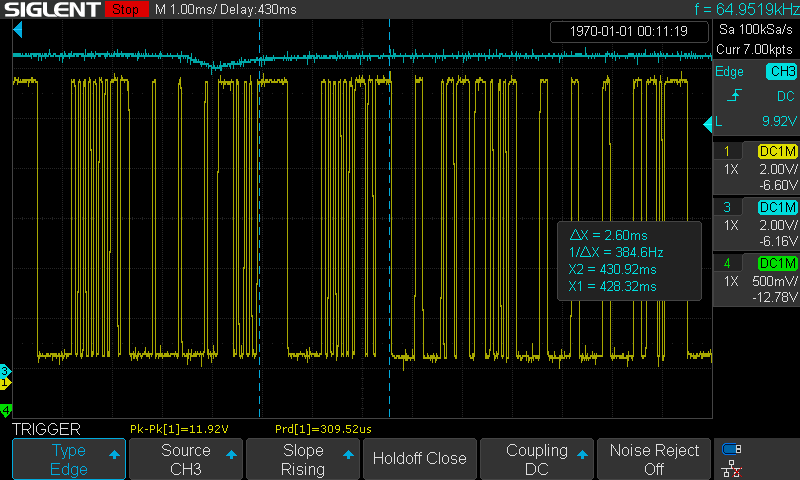
Task: Toggle channel 4 green DC1M panel
Action: point(755,273)
